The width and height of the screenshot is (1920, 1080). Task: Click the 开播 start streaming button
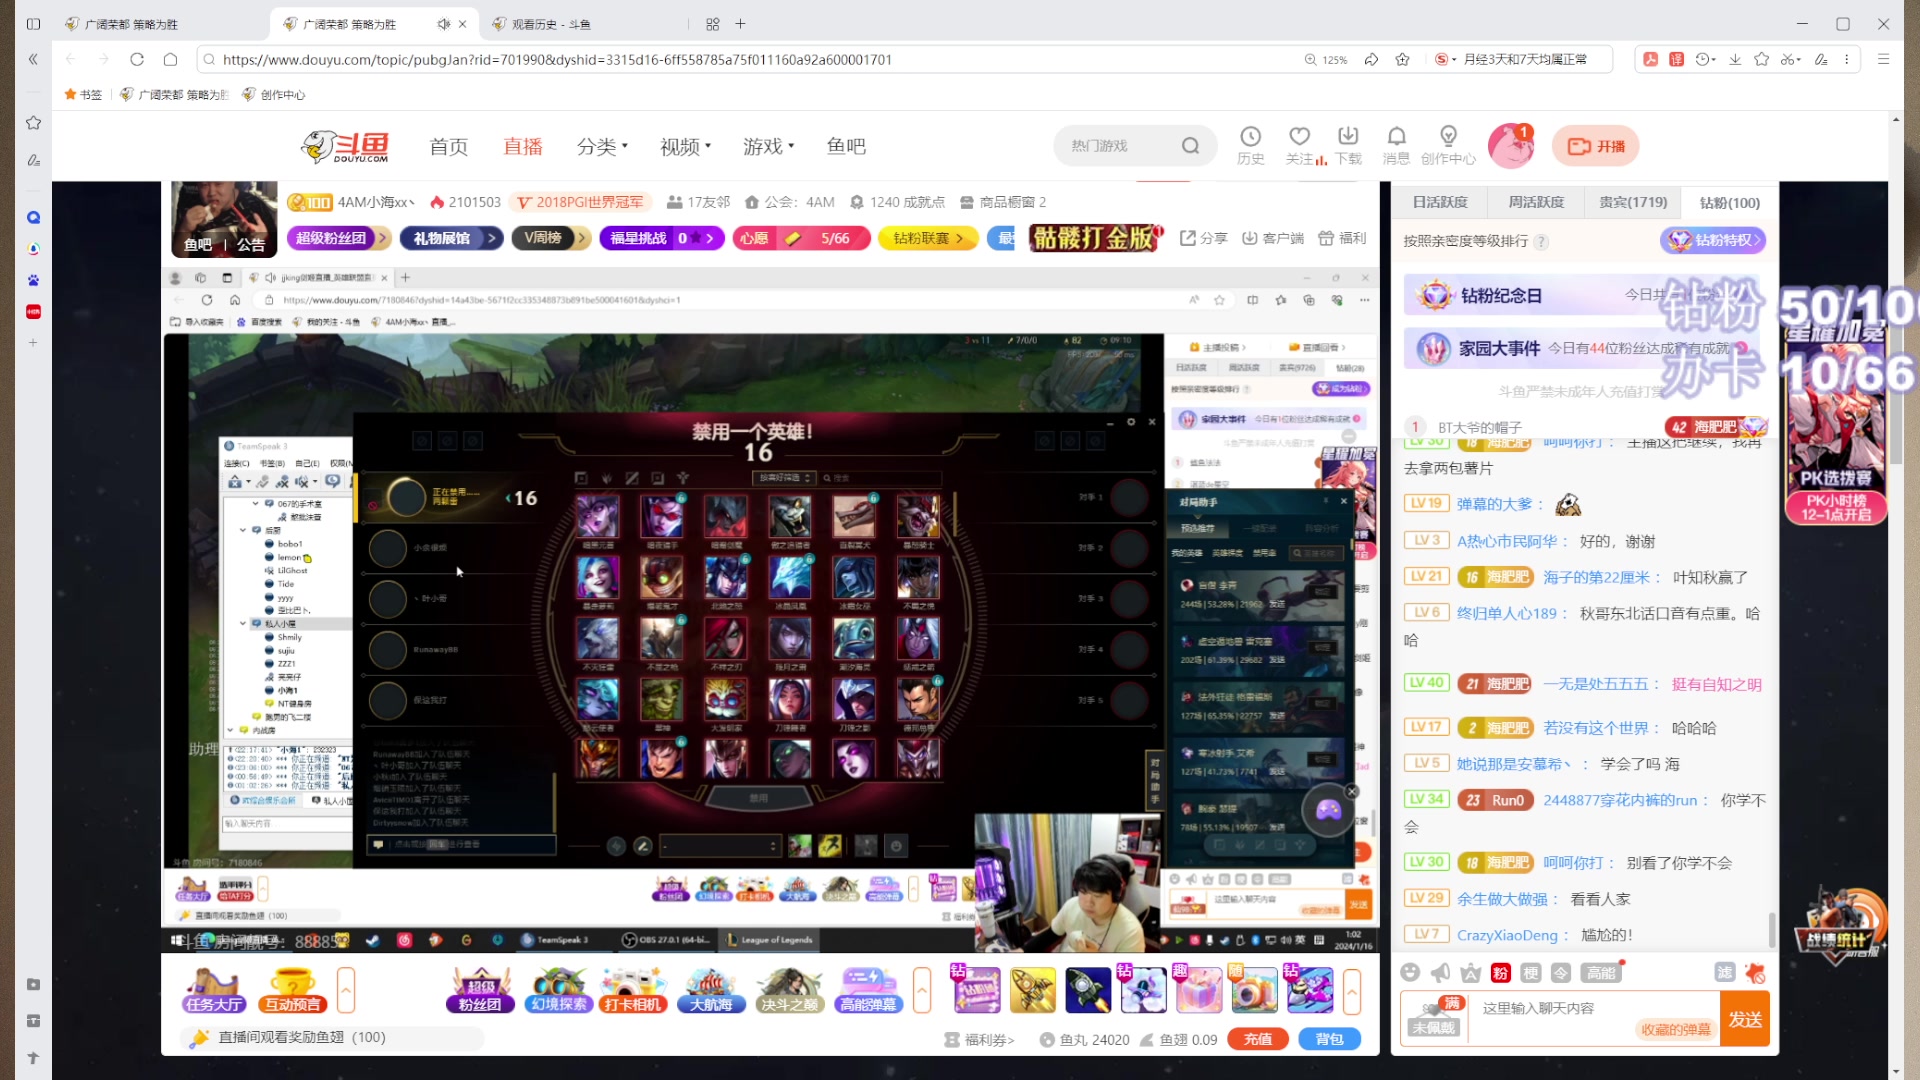pyautogui.click(x=1596, y=146)
